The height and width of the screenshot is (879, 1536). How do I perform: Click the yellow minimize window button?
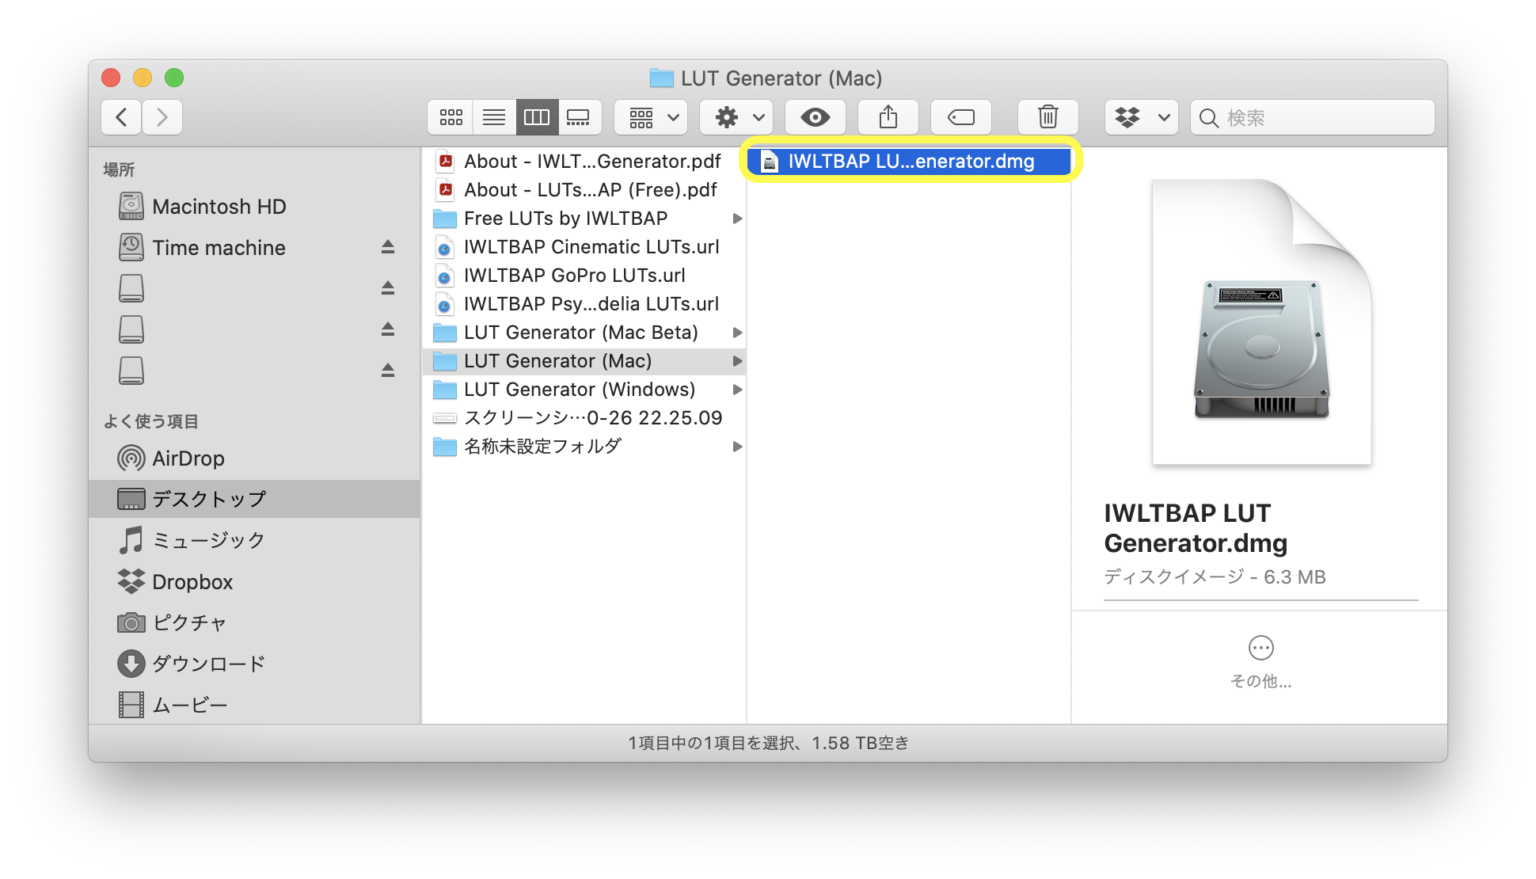[x=142, y=77]
